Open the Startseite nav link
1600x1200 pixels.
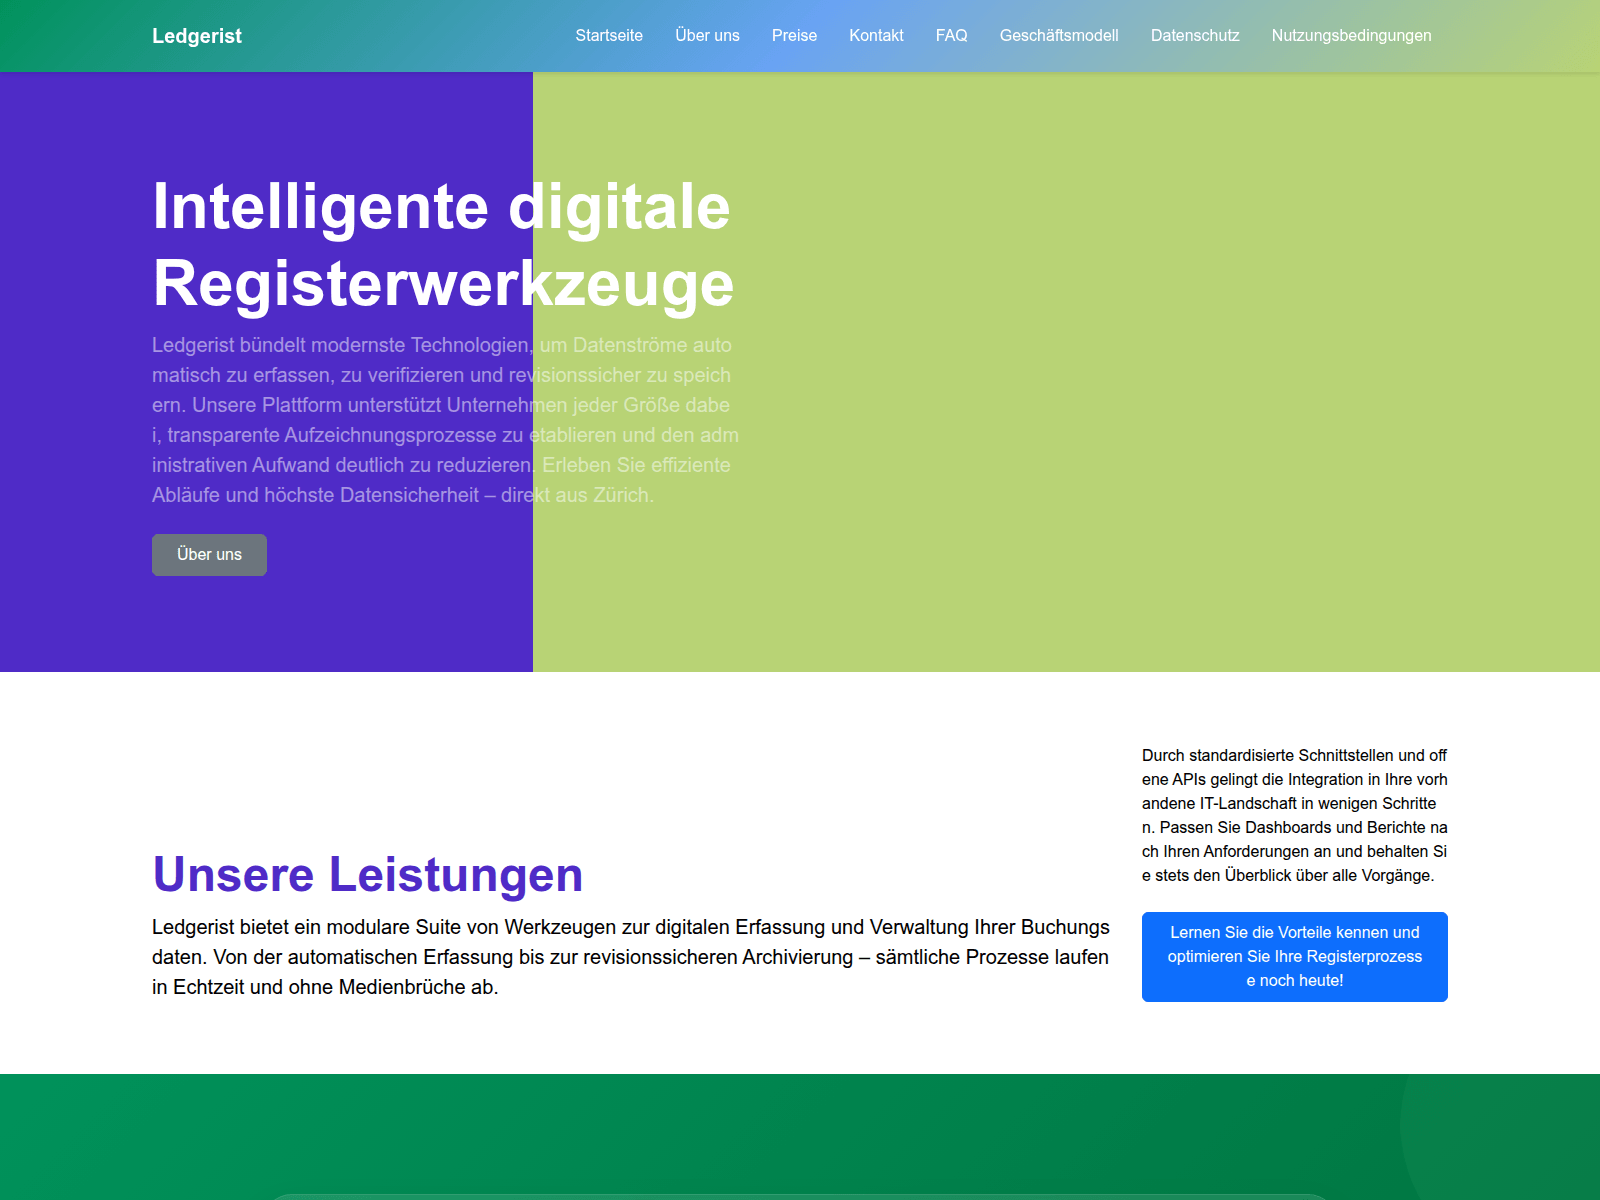(x=609, y=36)
